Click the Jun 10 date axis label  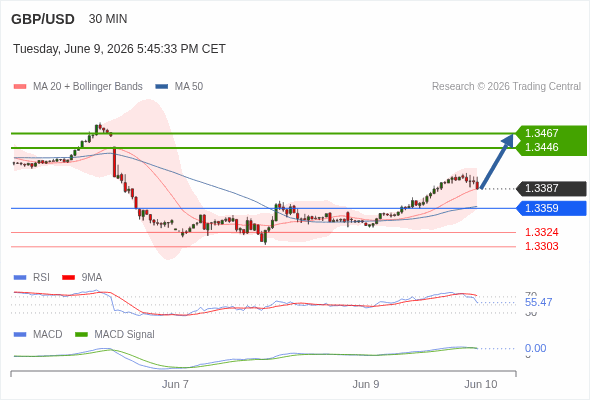pyautogui.click(x=481, y=385)
